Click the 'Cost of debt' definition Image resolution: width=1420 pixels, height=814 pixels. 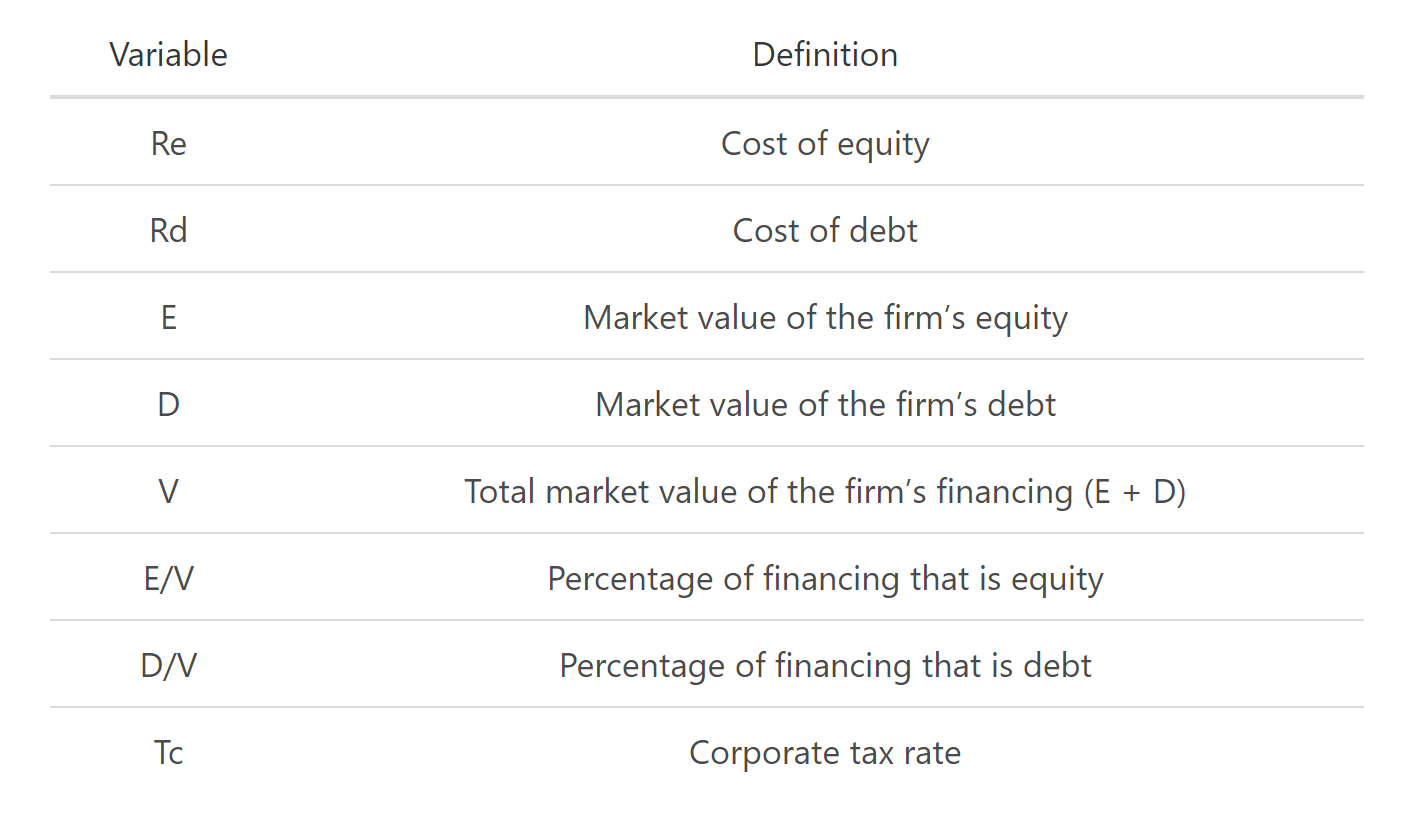coord(825,230)
